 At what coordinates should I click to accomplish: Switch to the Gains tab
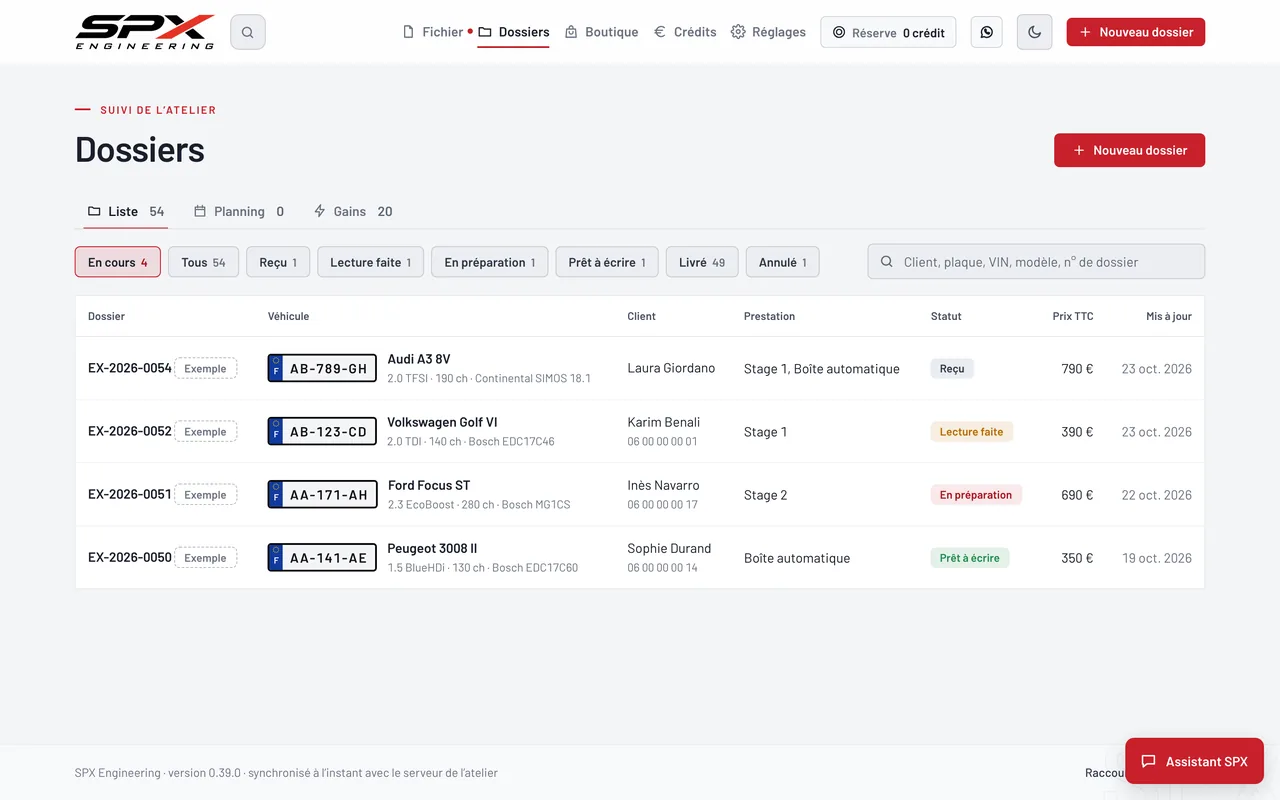(x=353, y=211)
